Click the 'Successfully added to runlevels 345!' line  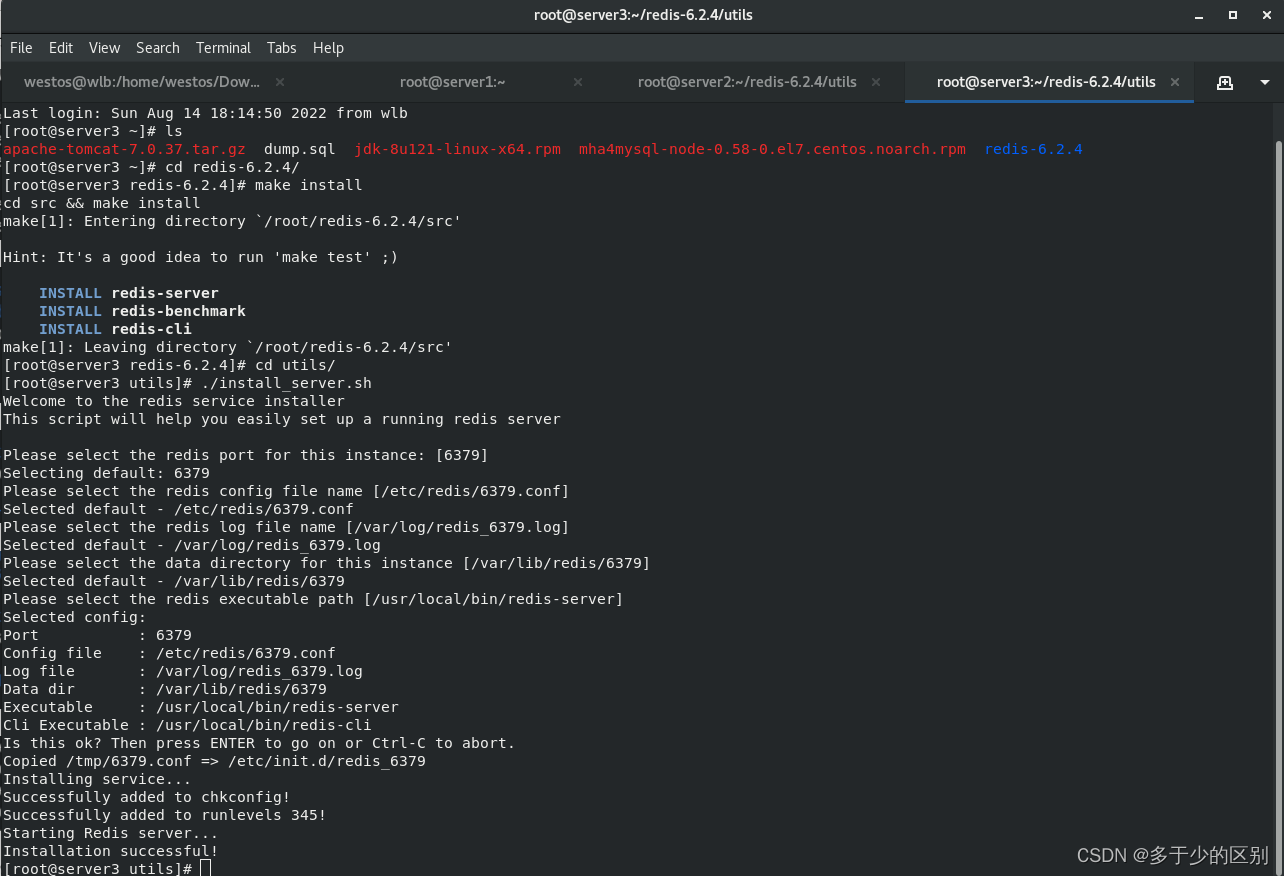165,815
